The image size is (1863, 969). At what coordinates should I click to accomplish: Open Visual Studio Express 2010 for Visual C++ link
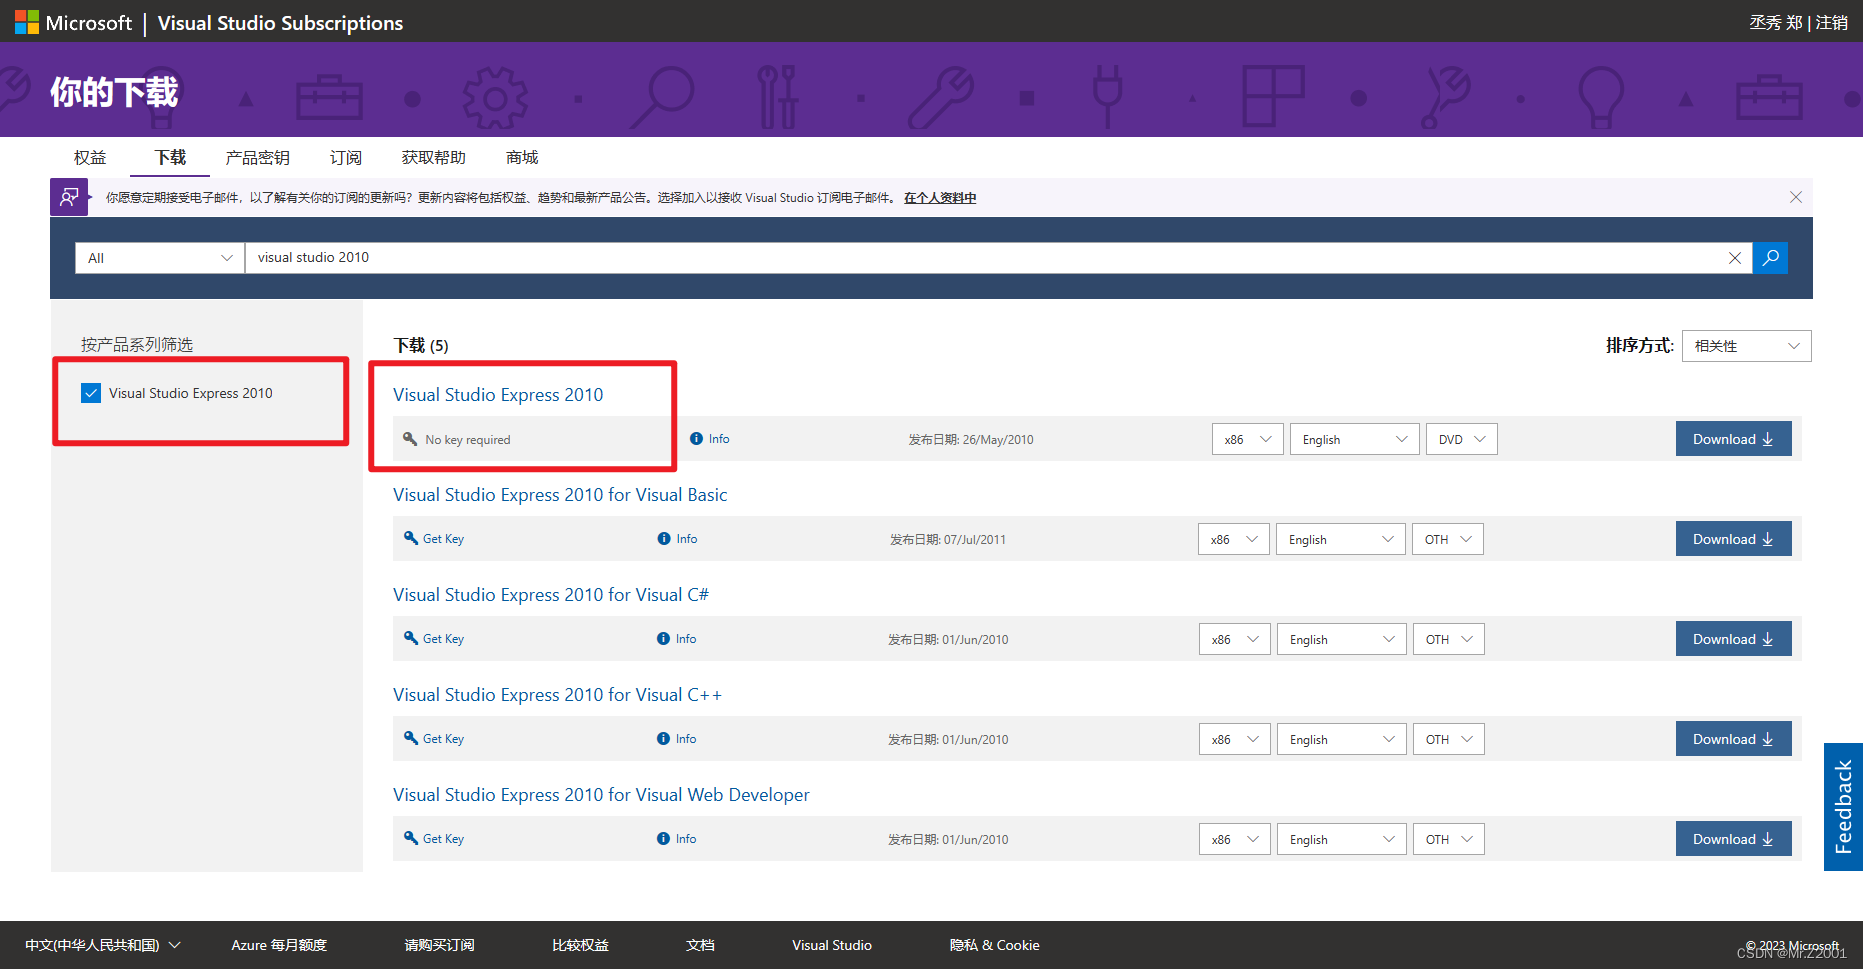557,695
